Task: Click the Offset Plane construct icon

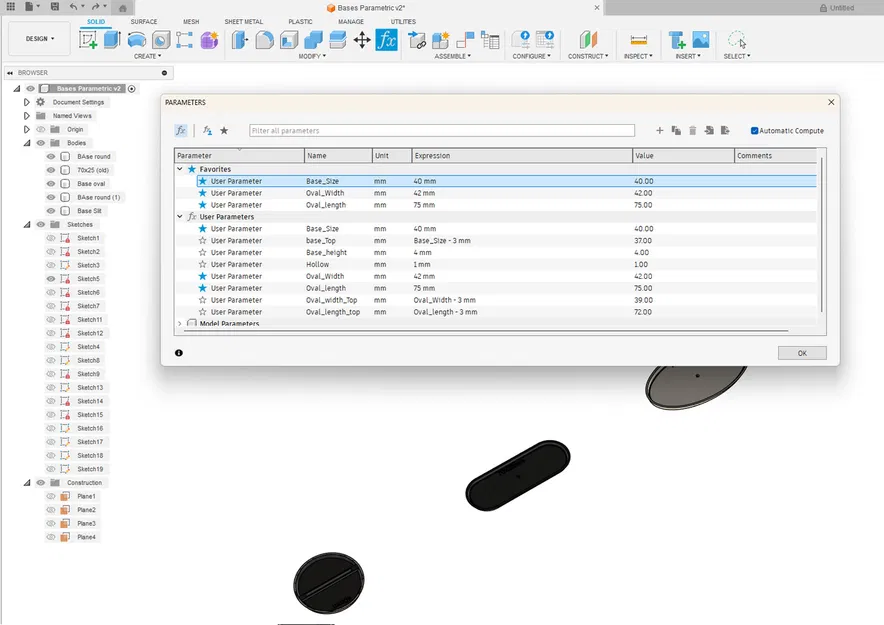Action: click(588, 40)
